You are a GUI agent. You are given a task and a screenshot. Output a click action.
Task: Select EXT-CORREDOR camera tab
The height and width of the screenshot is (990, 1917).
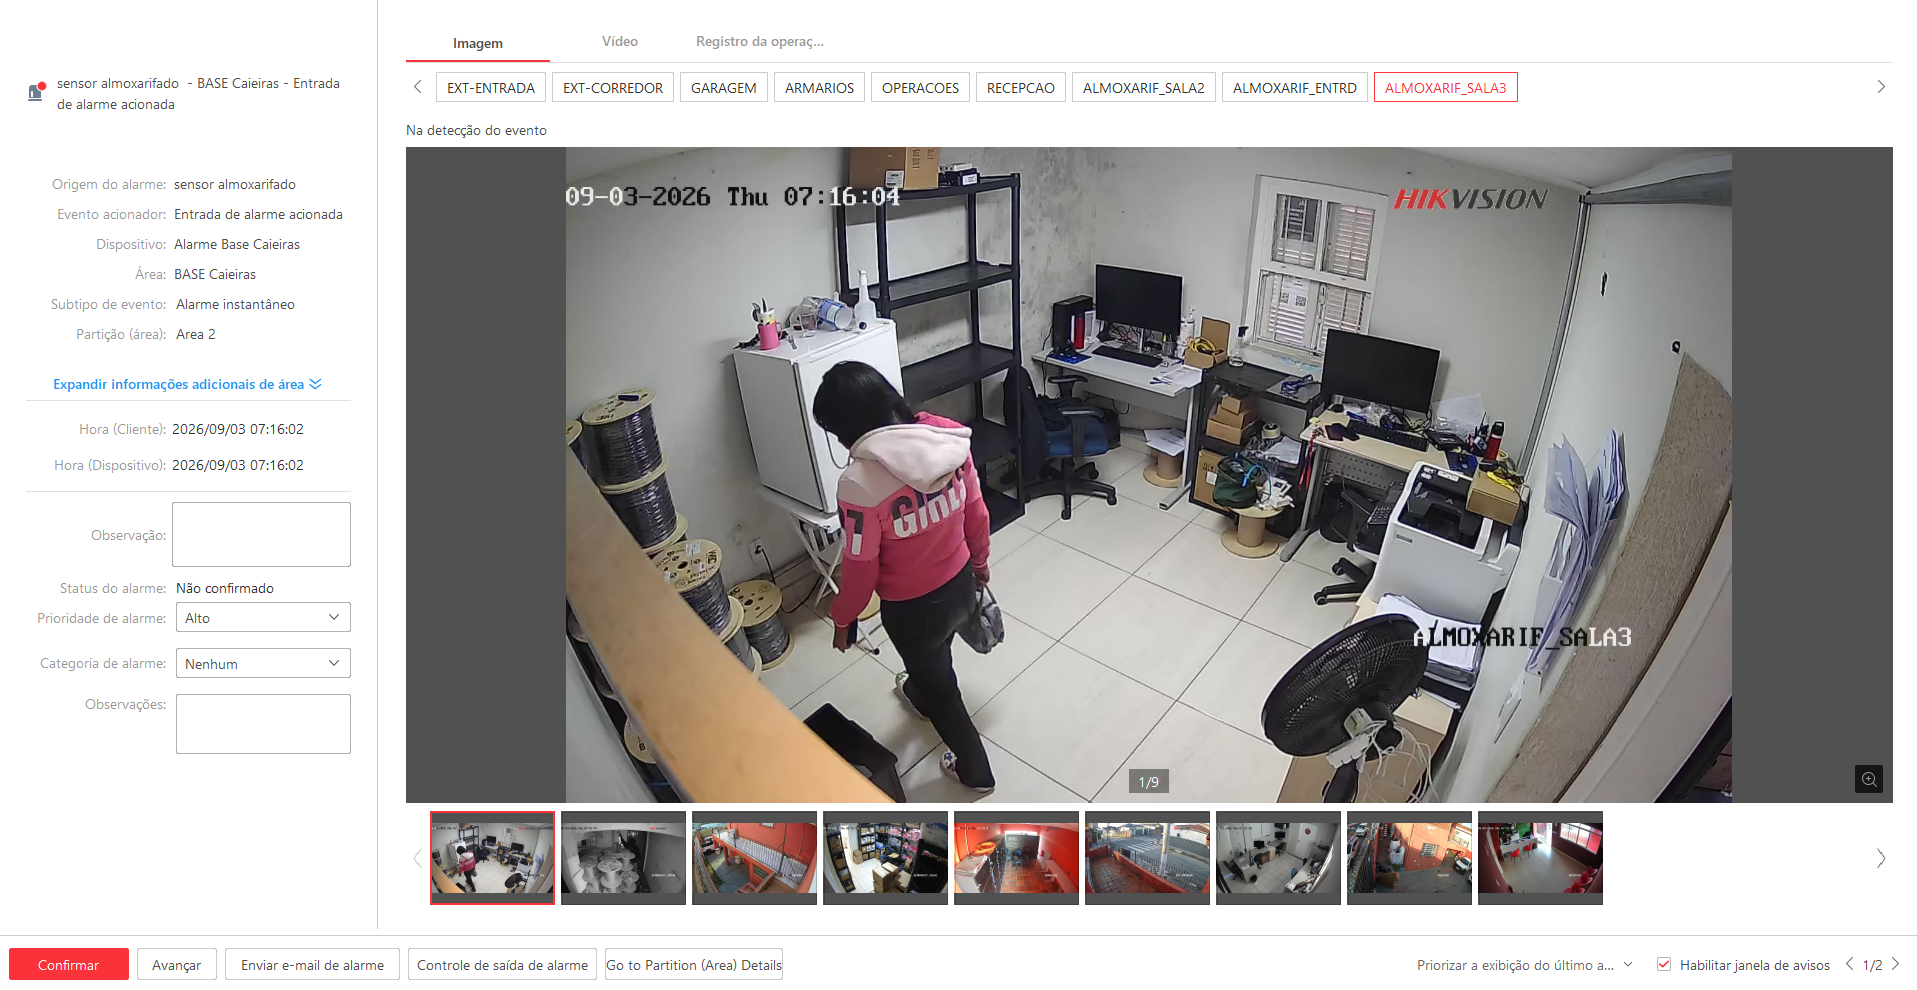[x=613, y=87]
